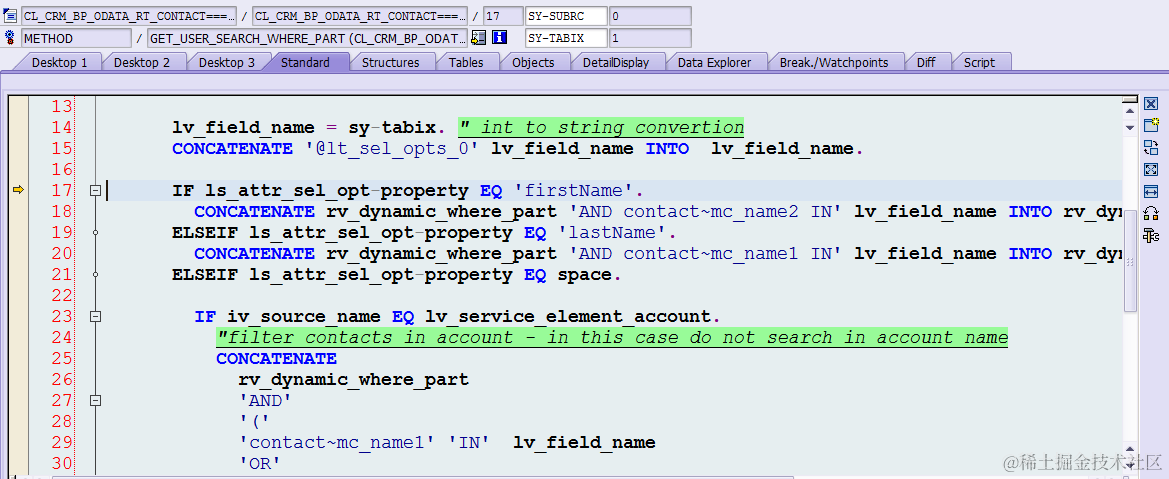This screenshot has width=1169, height=479.
Task: Click the close tool icon in right toolbar
Action: point(1150,104)
